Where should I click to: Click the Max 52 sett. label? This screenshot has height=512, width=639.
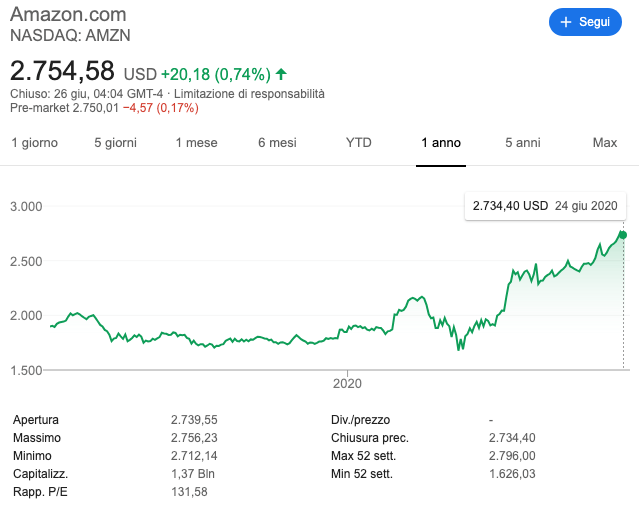(363, 456)
